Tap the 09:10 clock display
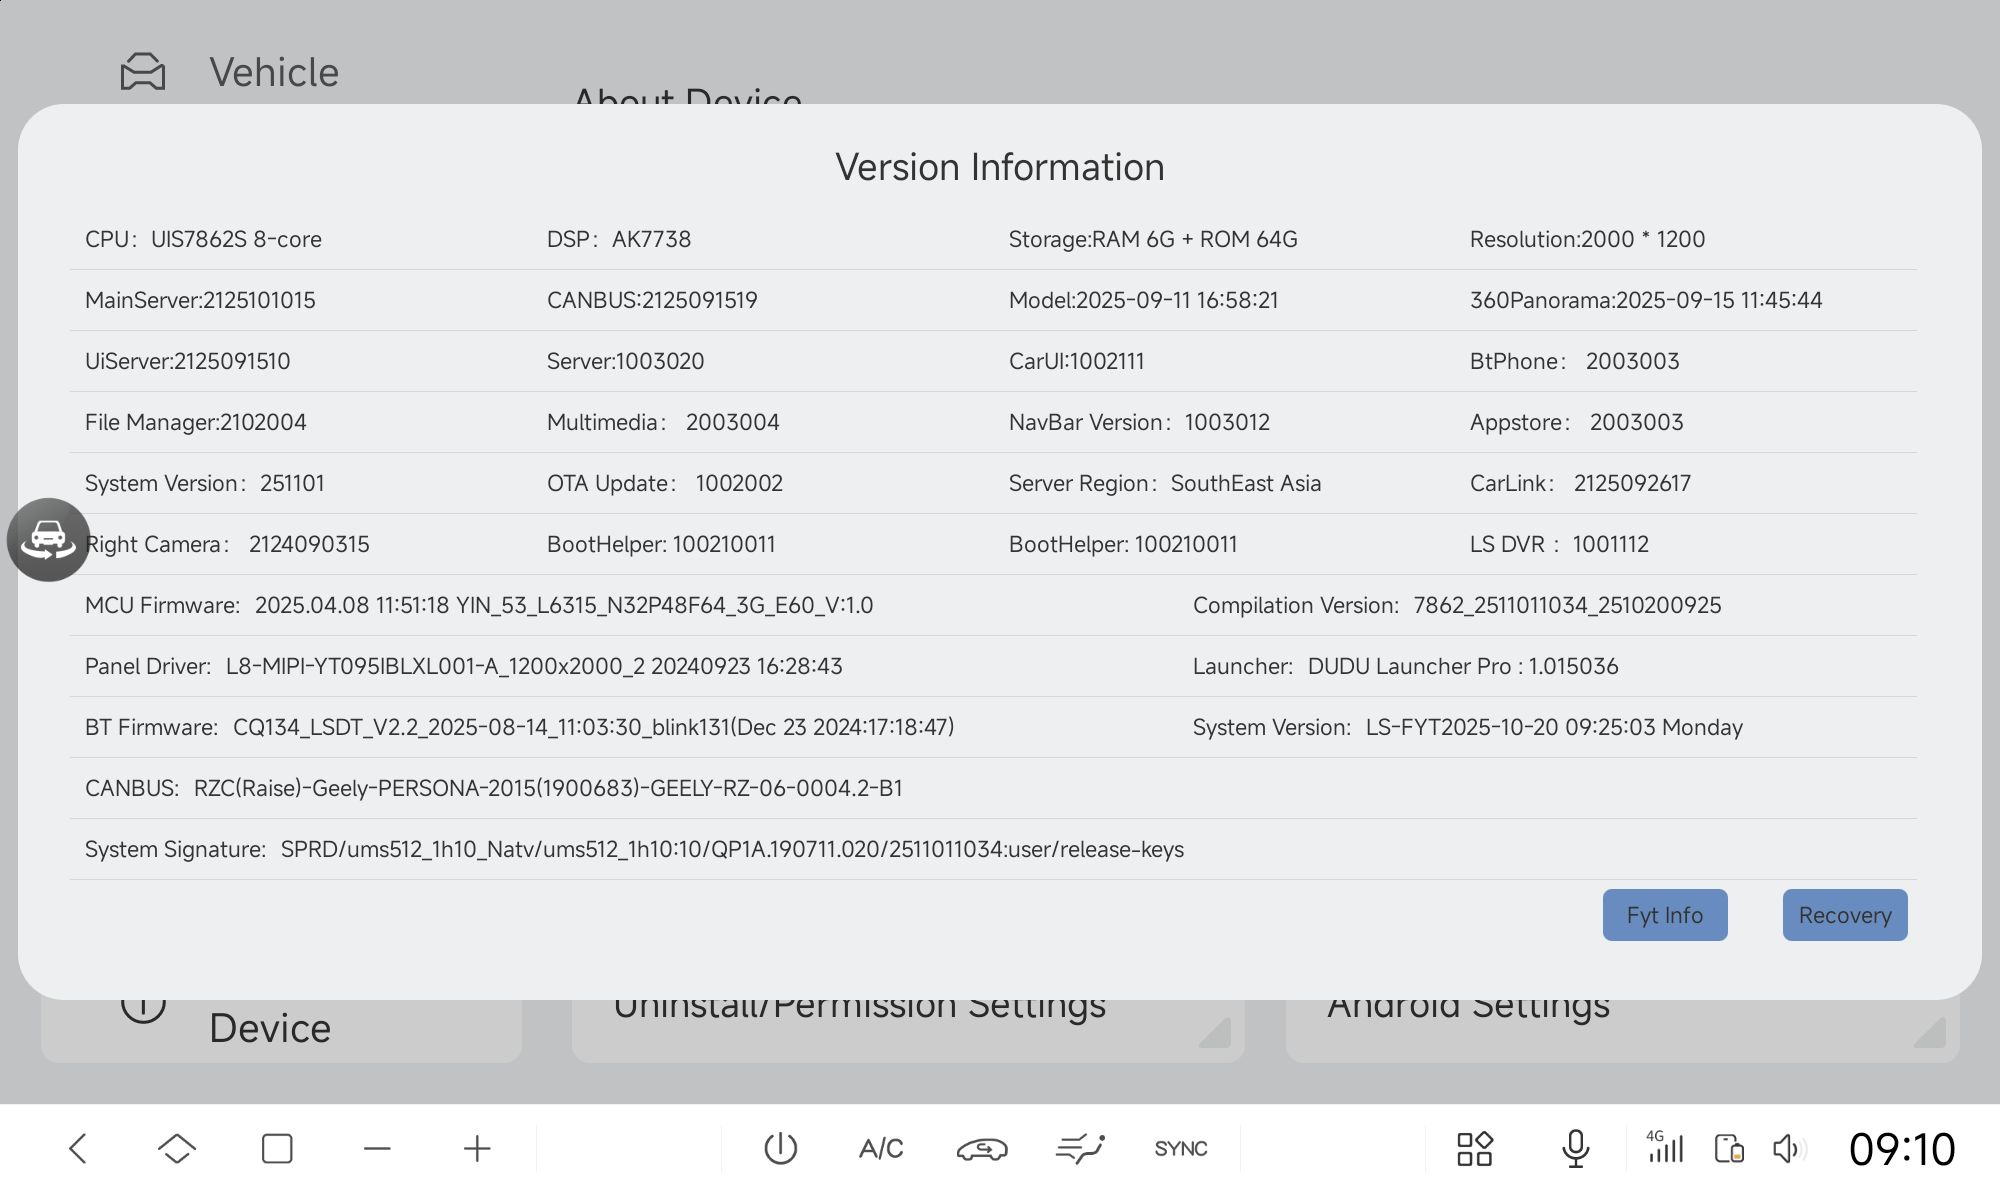Image resolution: width=2000 pixels, height=1200 pixels. 1901,1148
